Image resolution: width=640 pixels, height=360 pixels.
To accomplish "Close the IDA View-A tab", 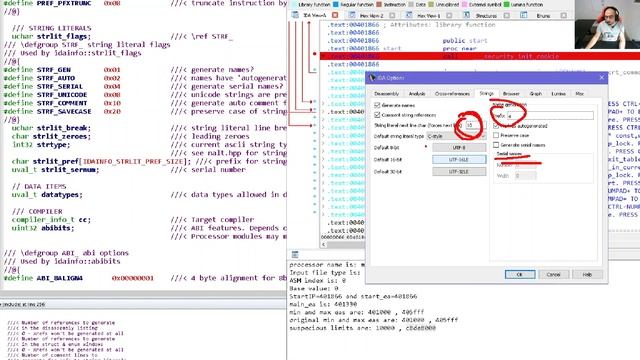I will pos(335,16).
